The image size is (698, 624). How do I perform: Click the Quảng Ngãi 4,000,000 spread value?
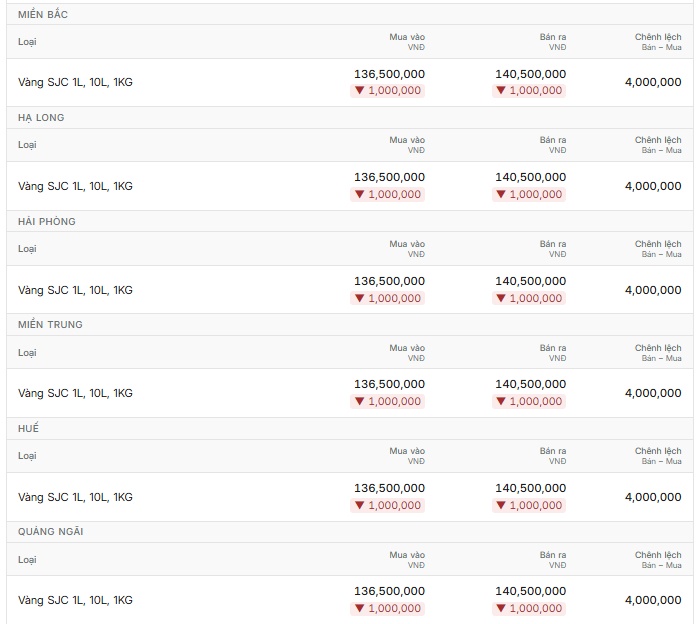[x=653, y=600]
